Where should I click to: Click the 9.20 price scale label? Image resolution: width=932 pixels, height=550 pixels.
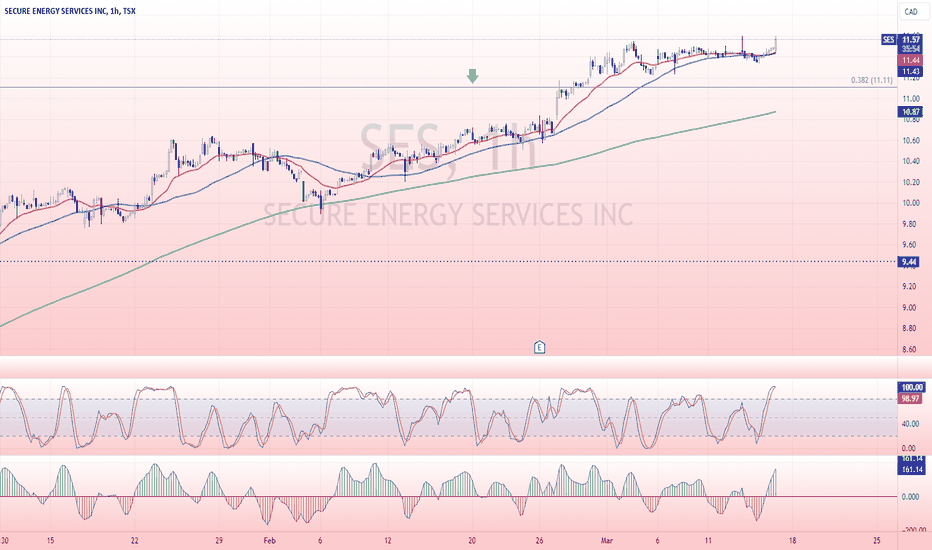911,287
